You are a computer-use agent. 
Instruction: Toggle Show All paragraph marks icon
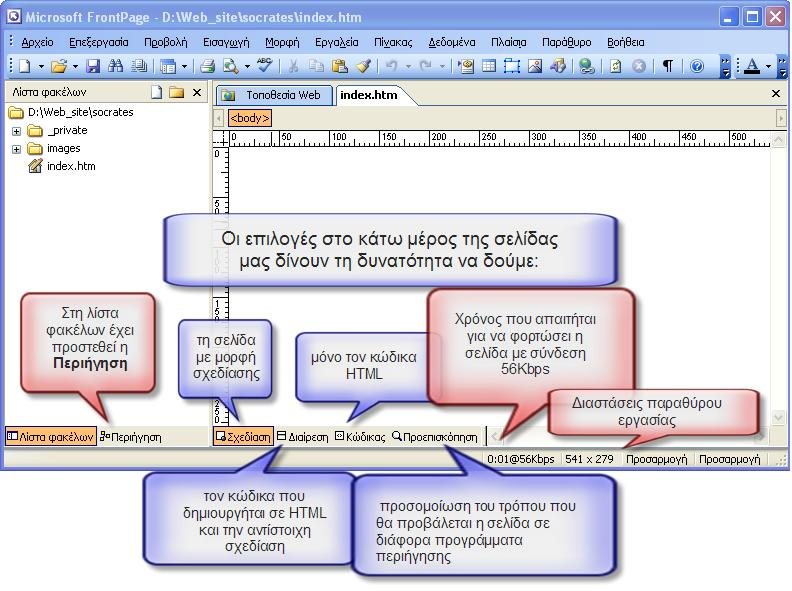668,66
